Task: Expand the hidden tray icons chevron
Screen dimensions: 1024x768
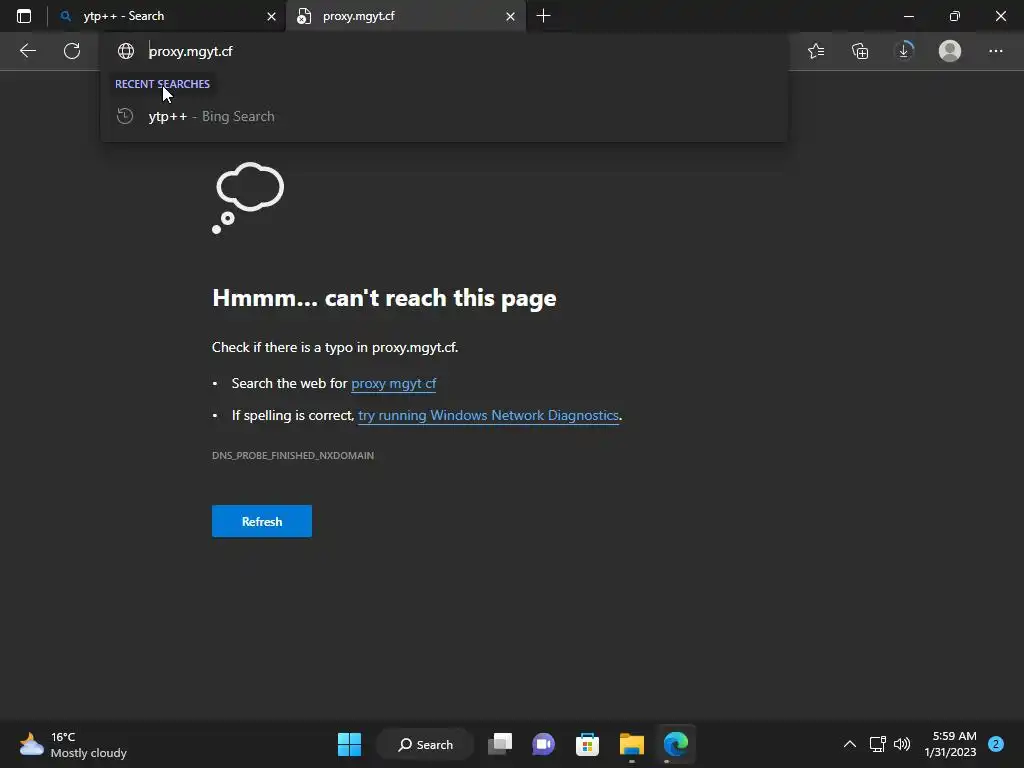Action: pos(850,744)
